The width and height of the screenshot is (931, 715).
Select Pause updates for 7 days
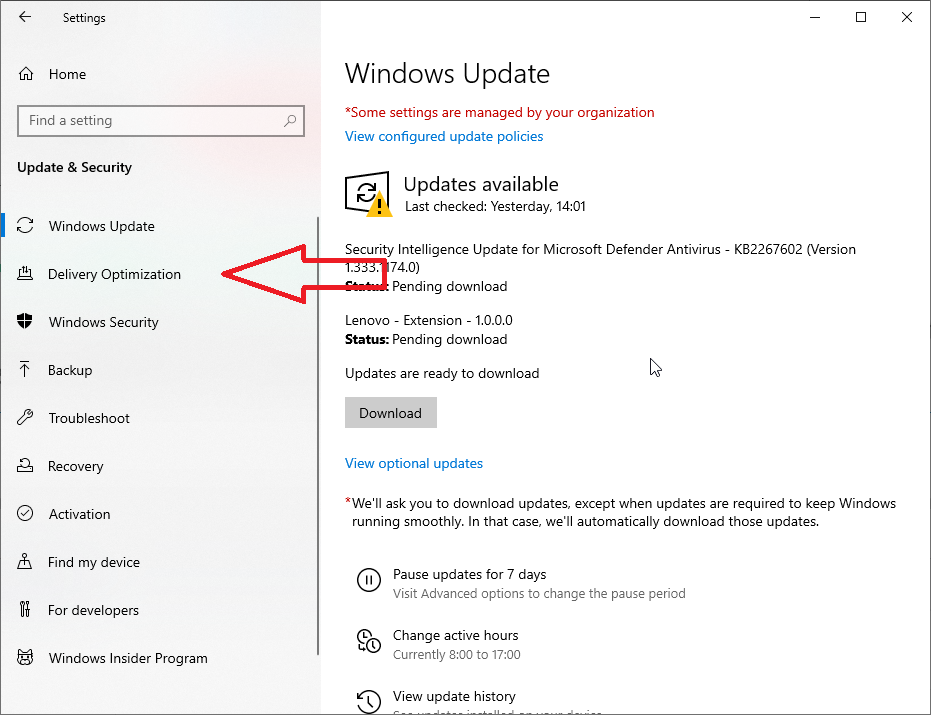(x=469, y=575)
